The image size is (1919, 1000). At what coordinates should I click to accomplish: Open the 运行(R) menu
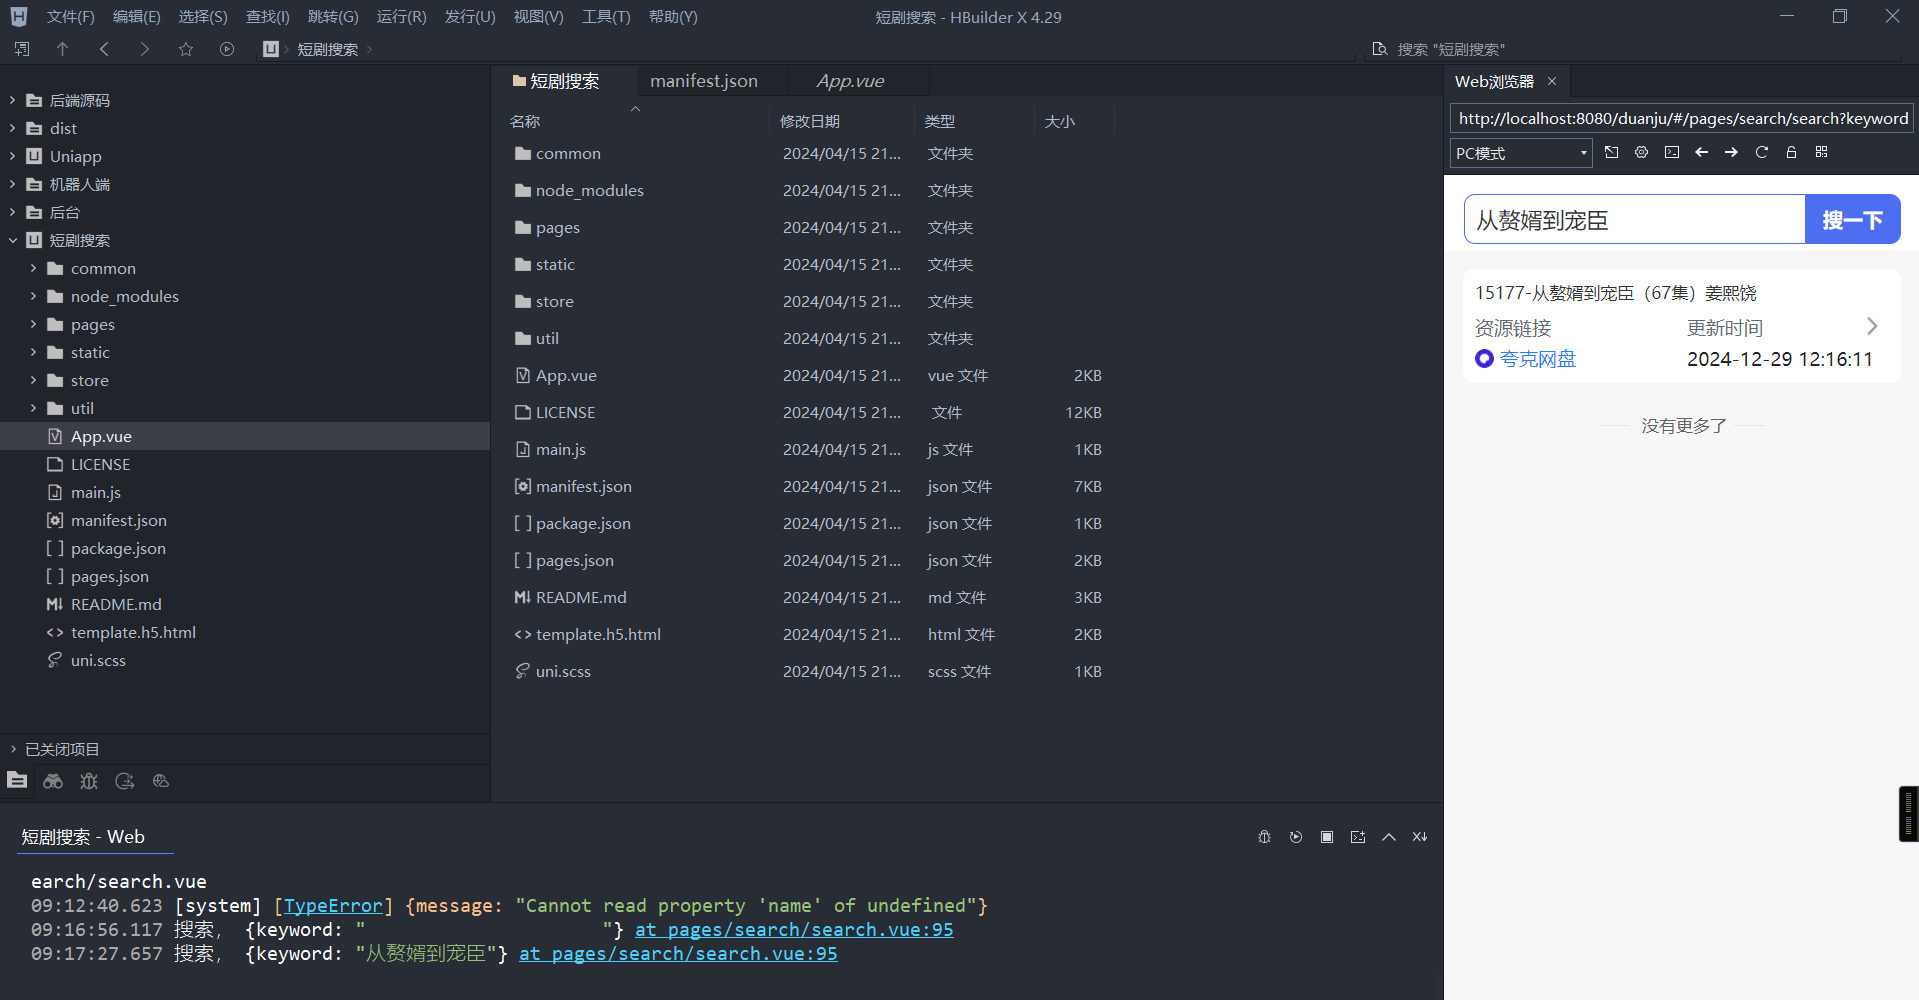(x=401, y=17)
